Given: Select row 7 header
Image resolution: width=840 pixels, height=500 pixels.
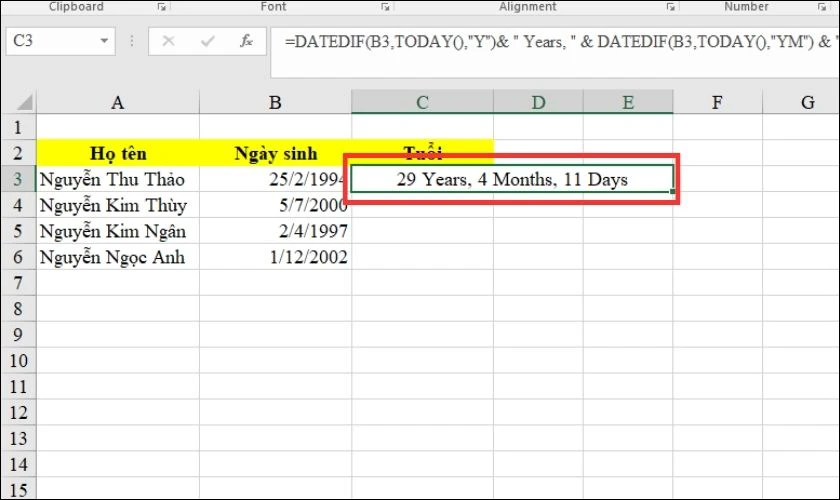Looking at the screenshot, I should [x=19, y=282].
